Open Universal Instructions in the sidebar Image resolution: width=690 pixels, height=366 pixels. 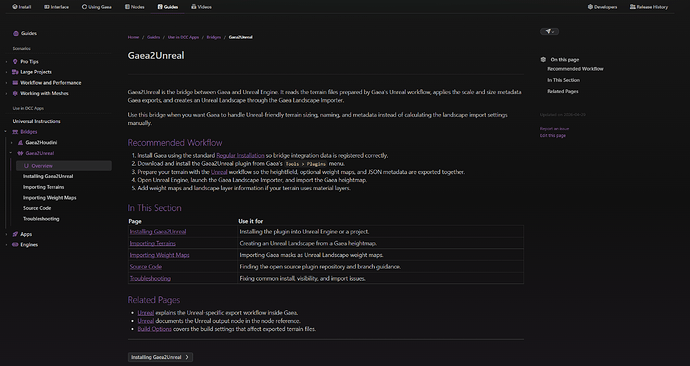click(37, 121)
